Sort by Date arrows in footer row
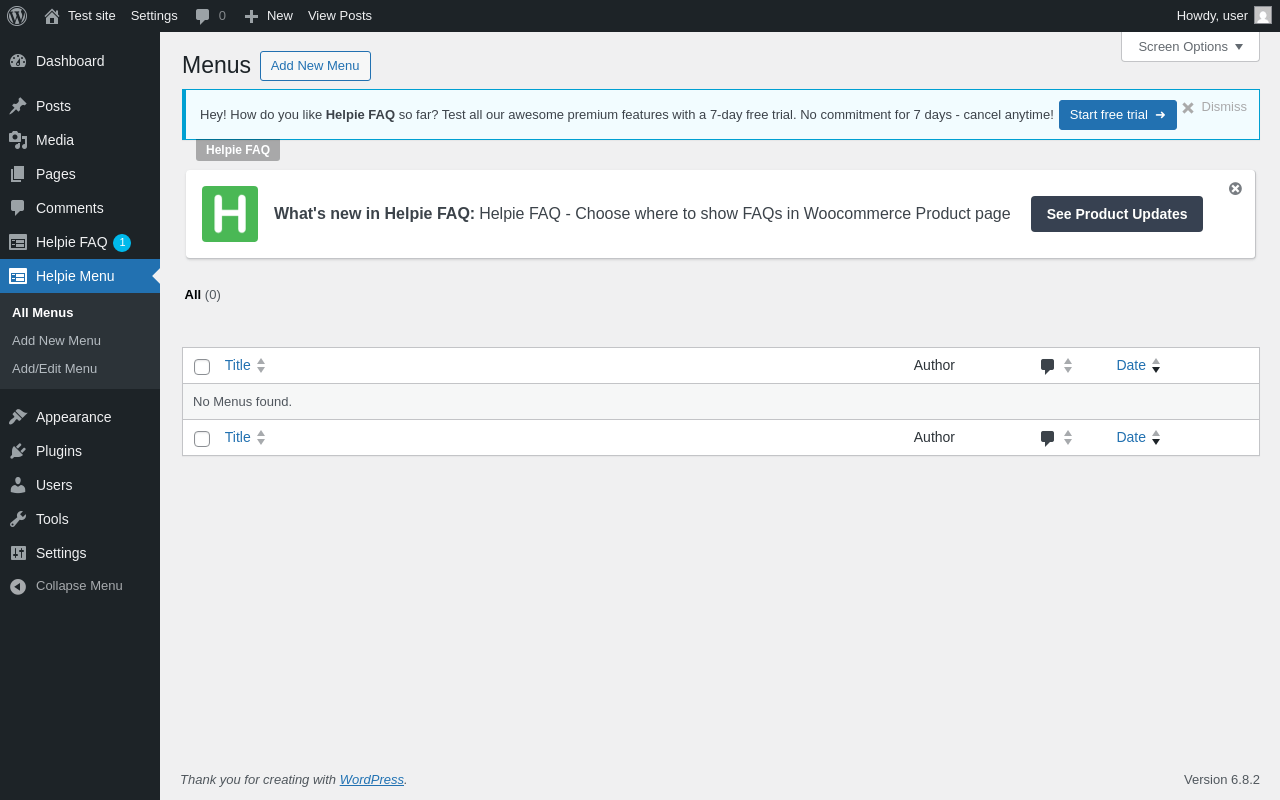This screenshot has width=1280, height=800. tap(1156, 438)
